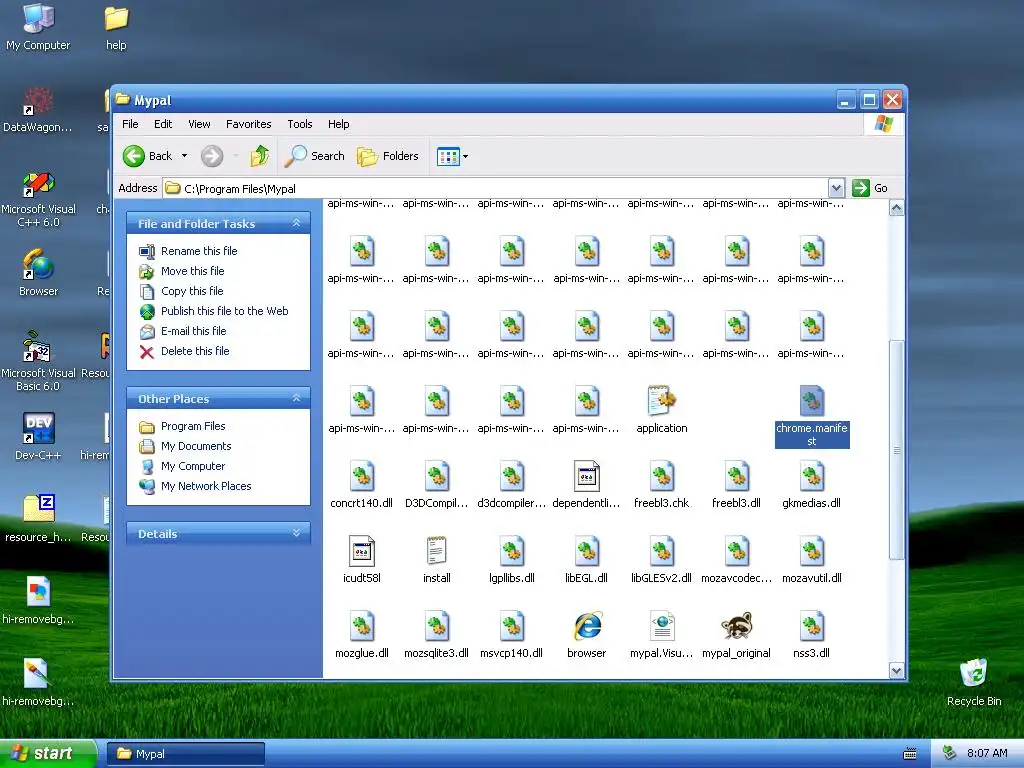Click Rename this file
Screen dimensions: 1024x768
pyautogui.click(x=199, y=251)
